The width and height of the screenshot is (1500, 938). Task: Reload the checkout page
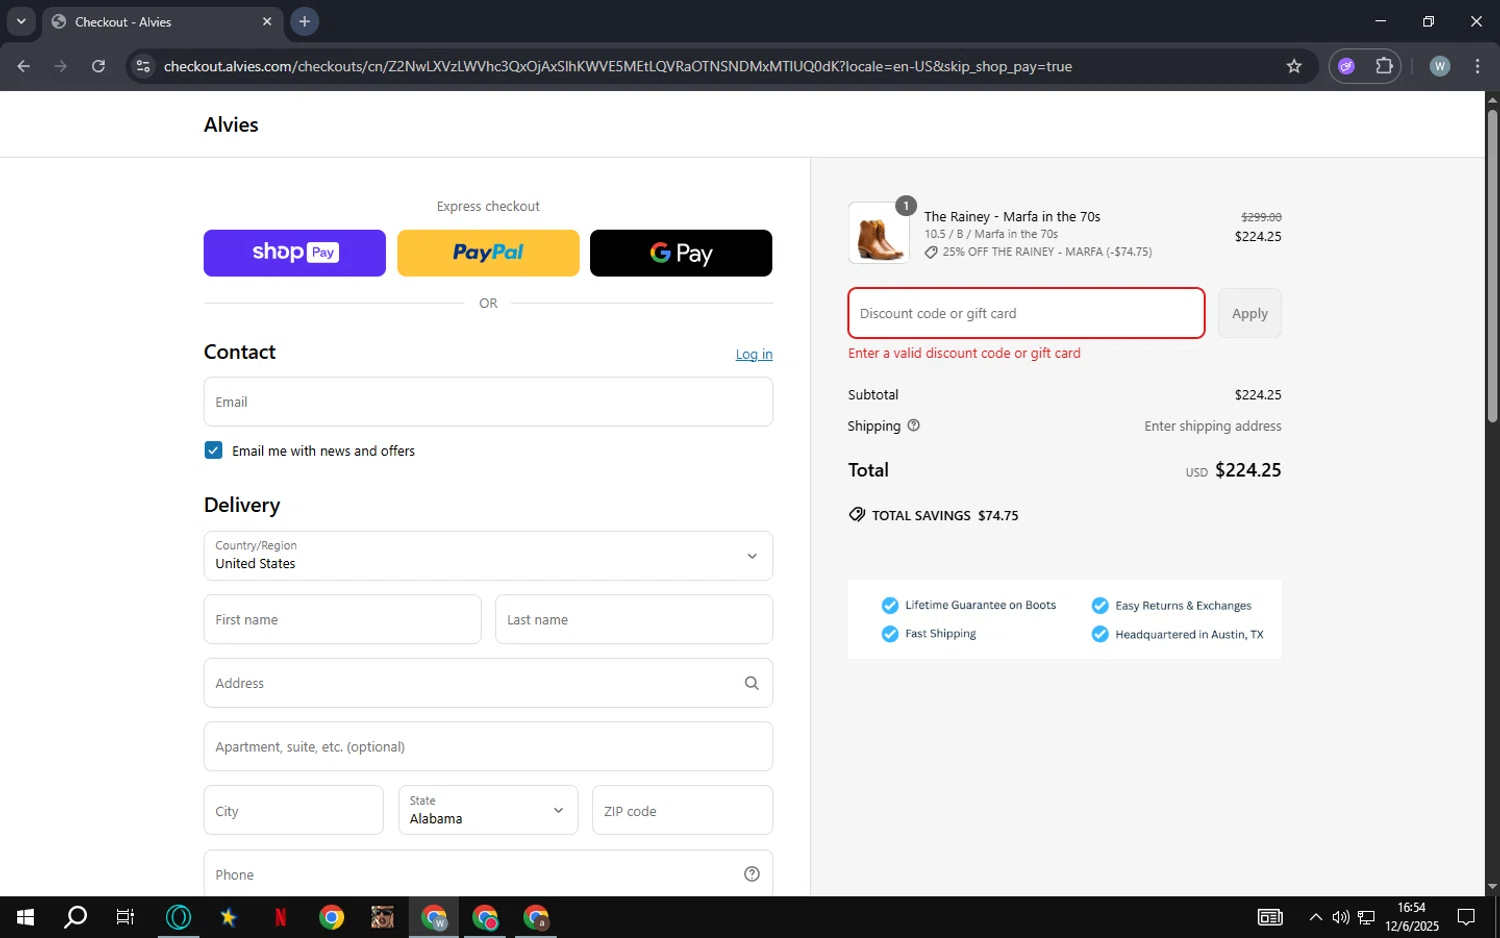click(x=98, y=66)
